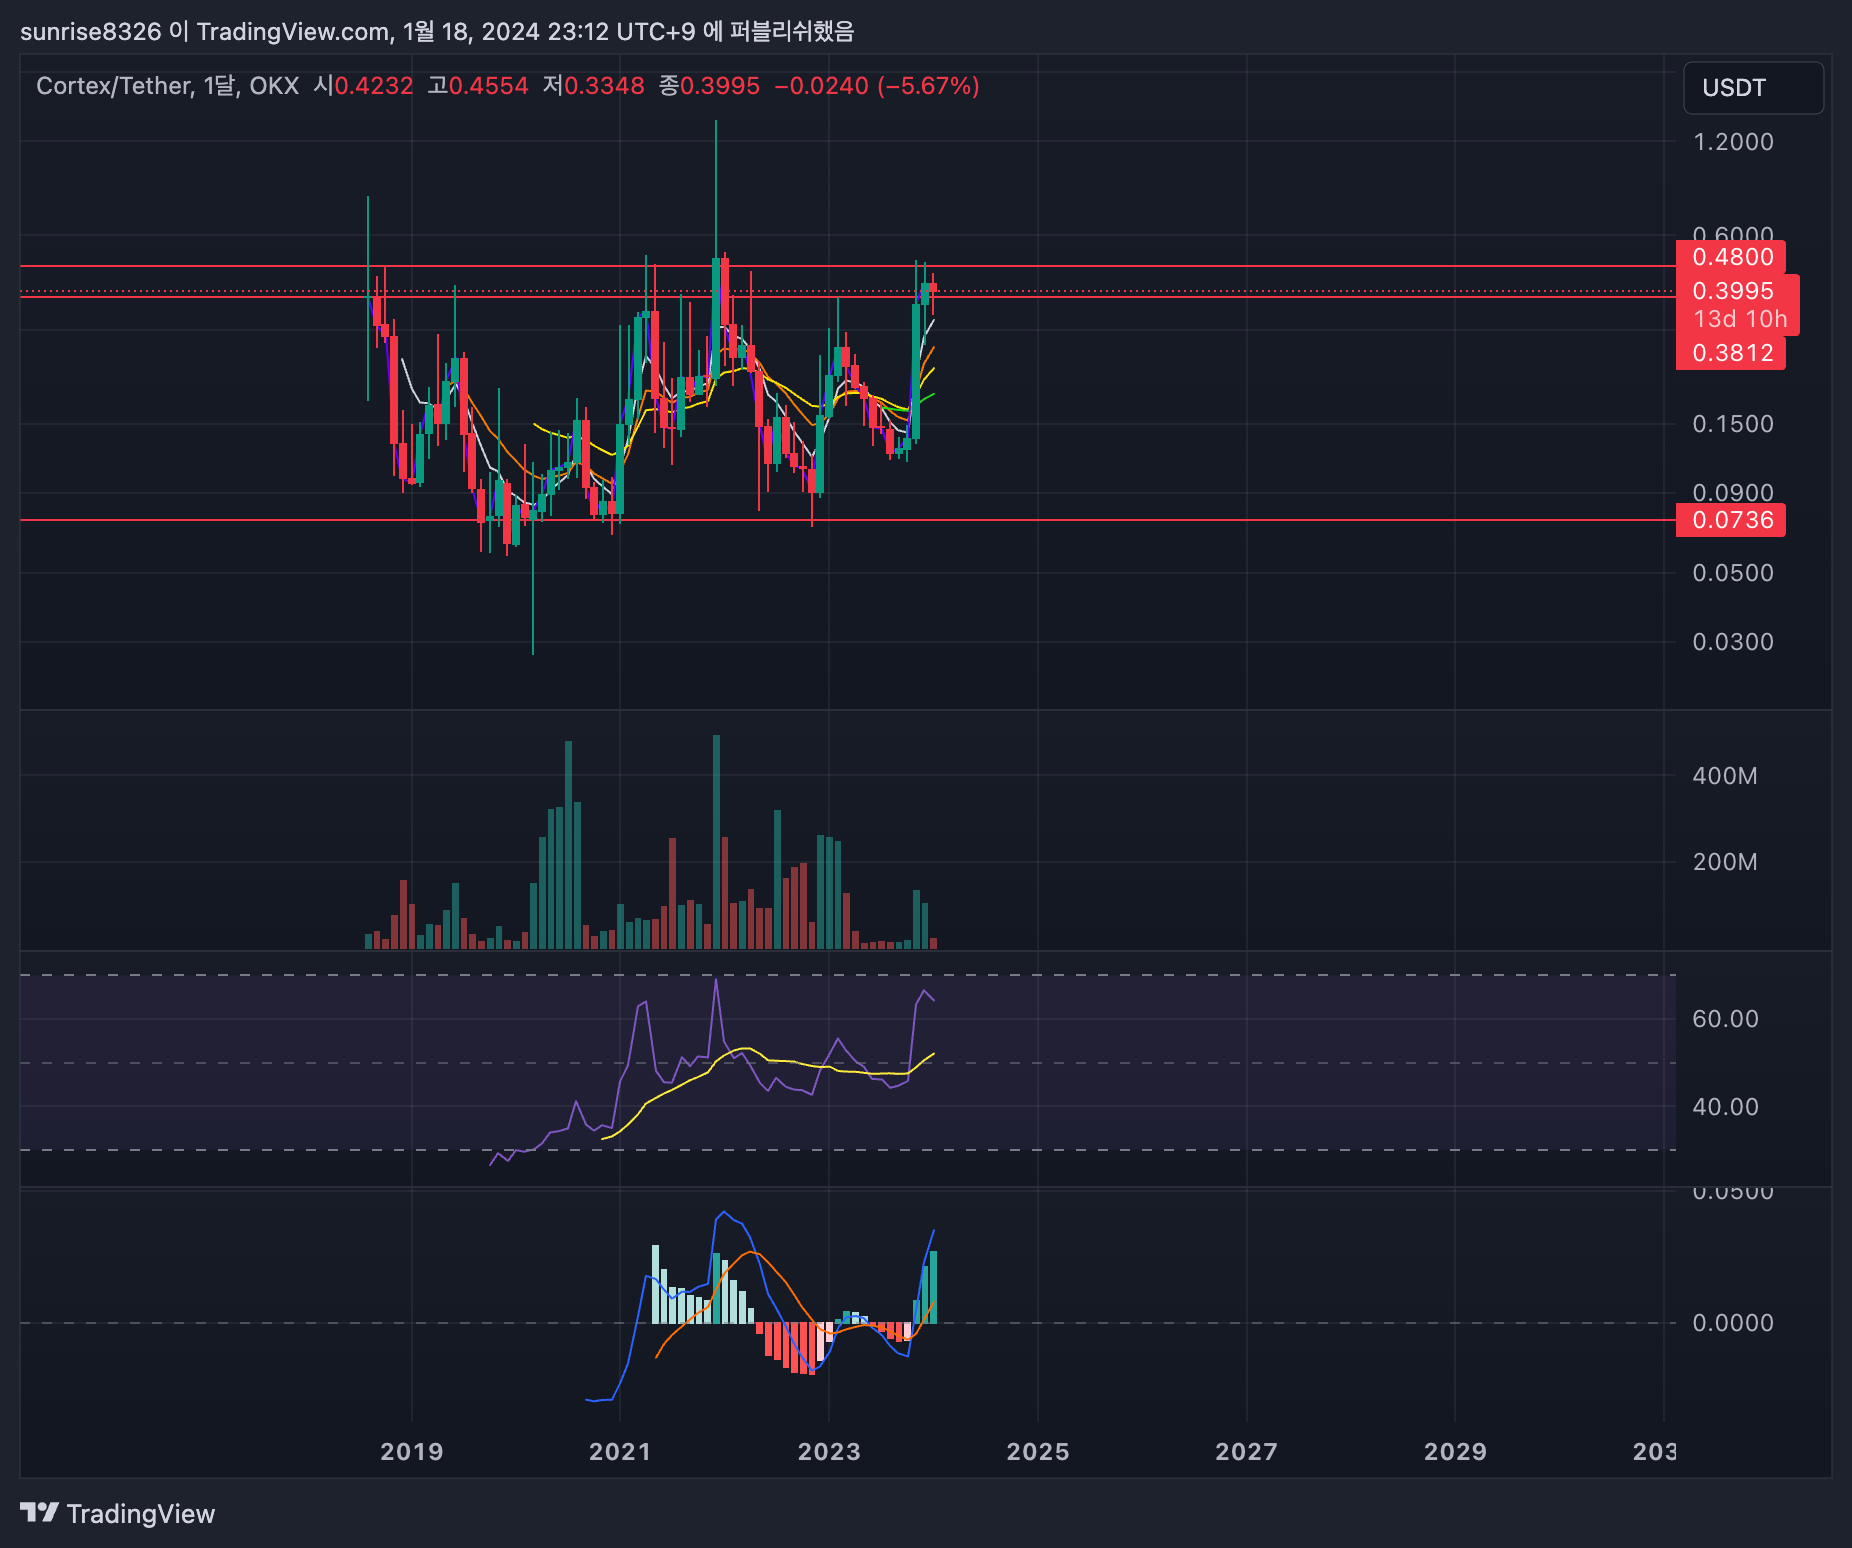Click the 1.2000 price scale label
Viewport: 1852px width, 1548px height.
coord(1733,142)
